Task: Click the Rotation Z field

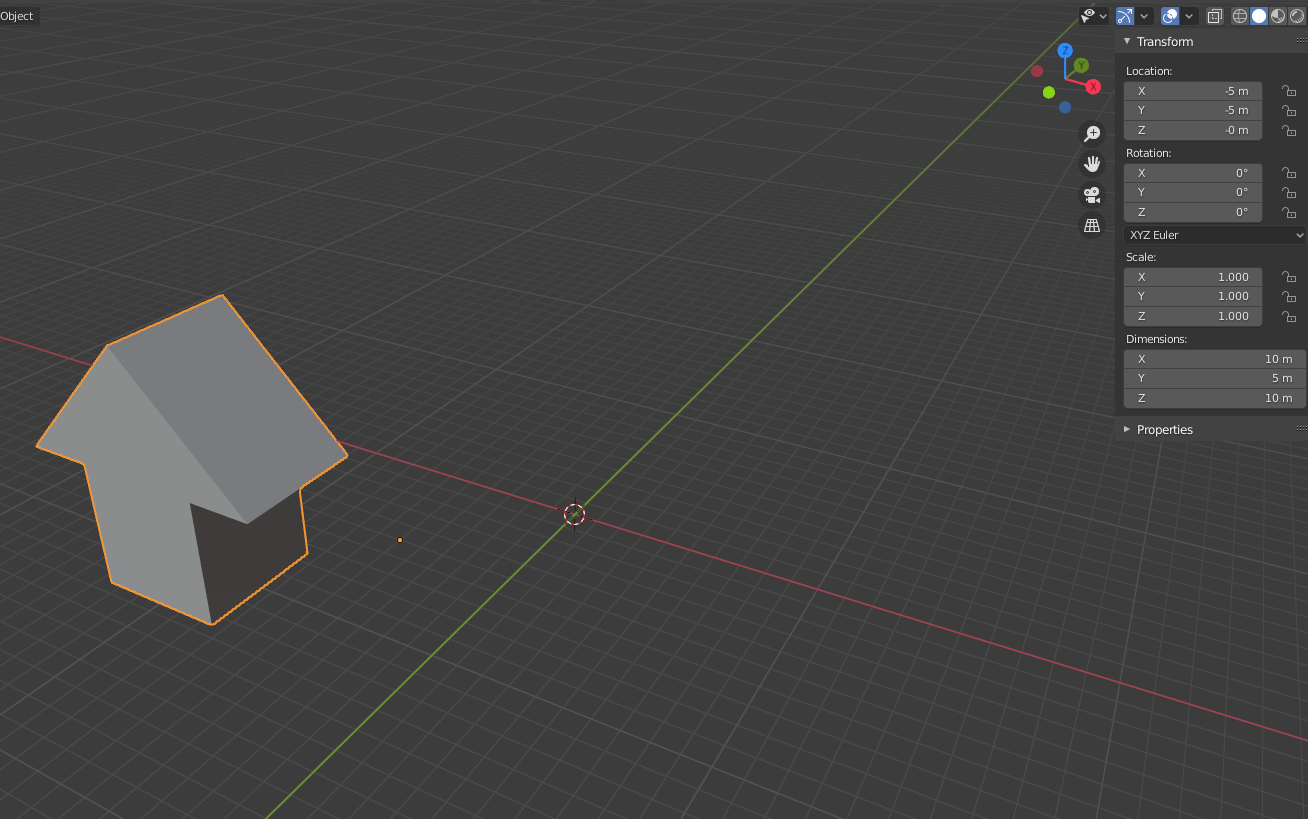Action: pos(1193,213)
